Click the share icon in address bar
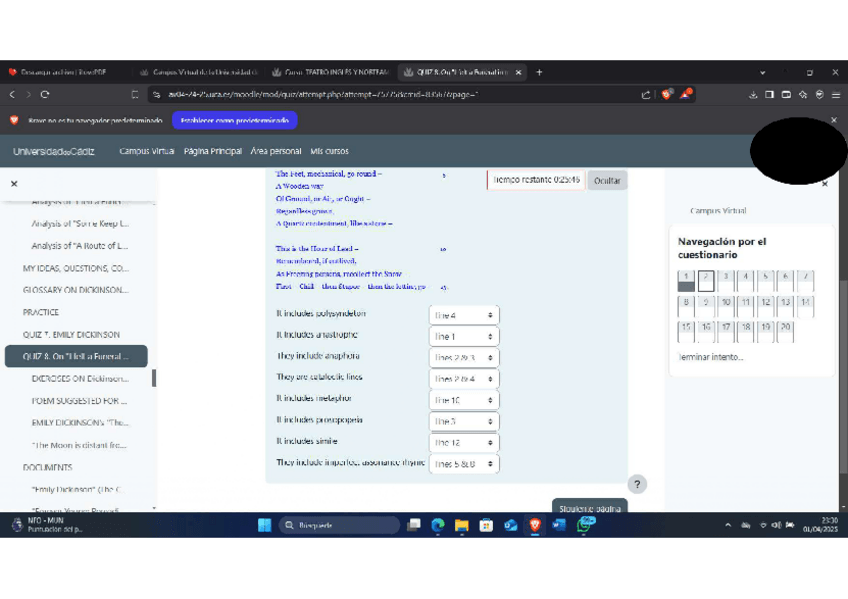This screenshot has height=599, width=848. [646, 95]
